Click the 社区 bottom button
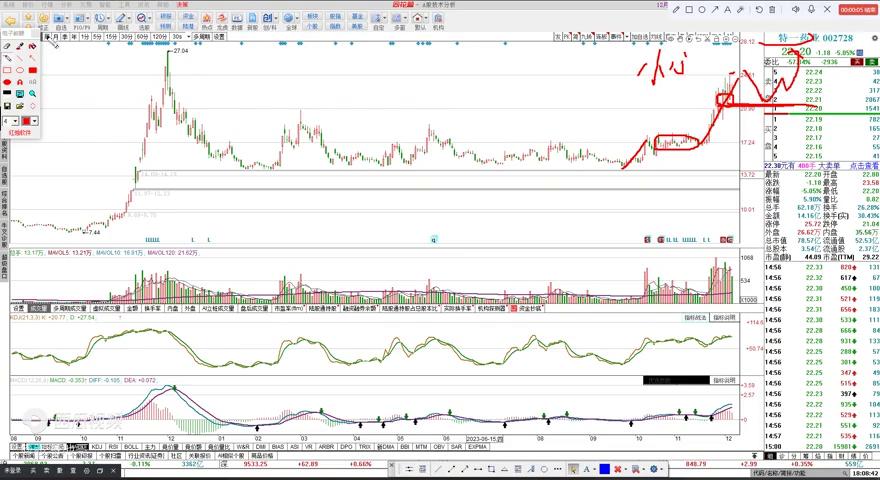Screen dimensions: 880x480 coord(176,456)
